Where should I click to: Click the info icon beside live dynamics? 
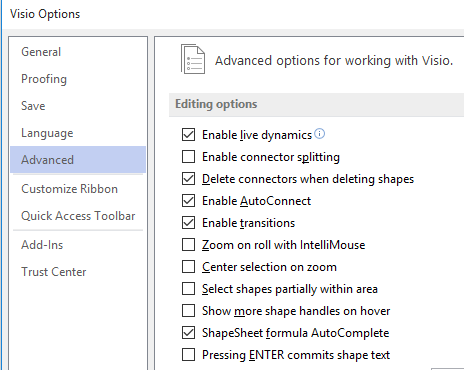pos(319,134)
